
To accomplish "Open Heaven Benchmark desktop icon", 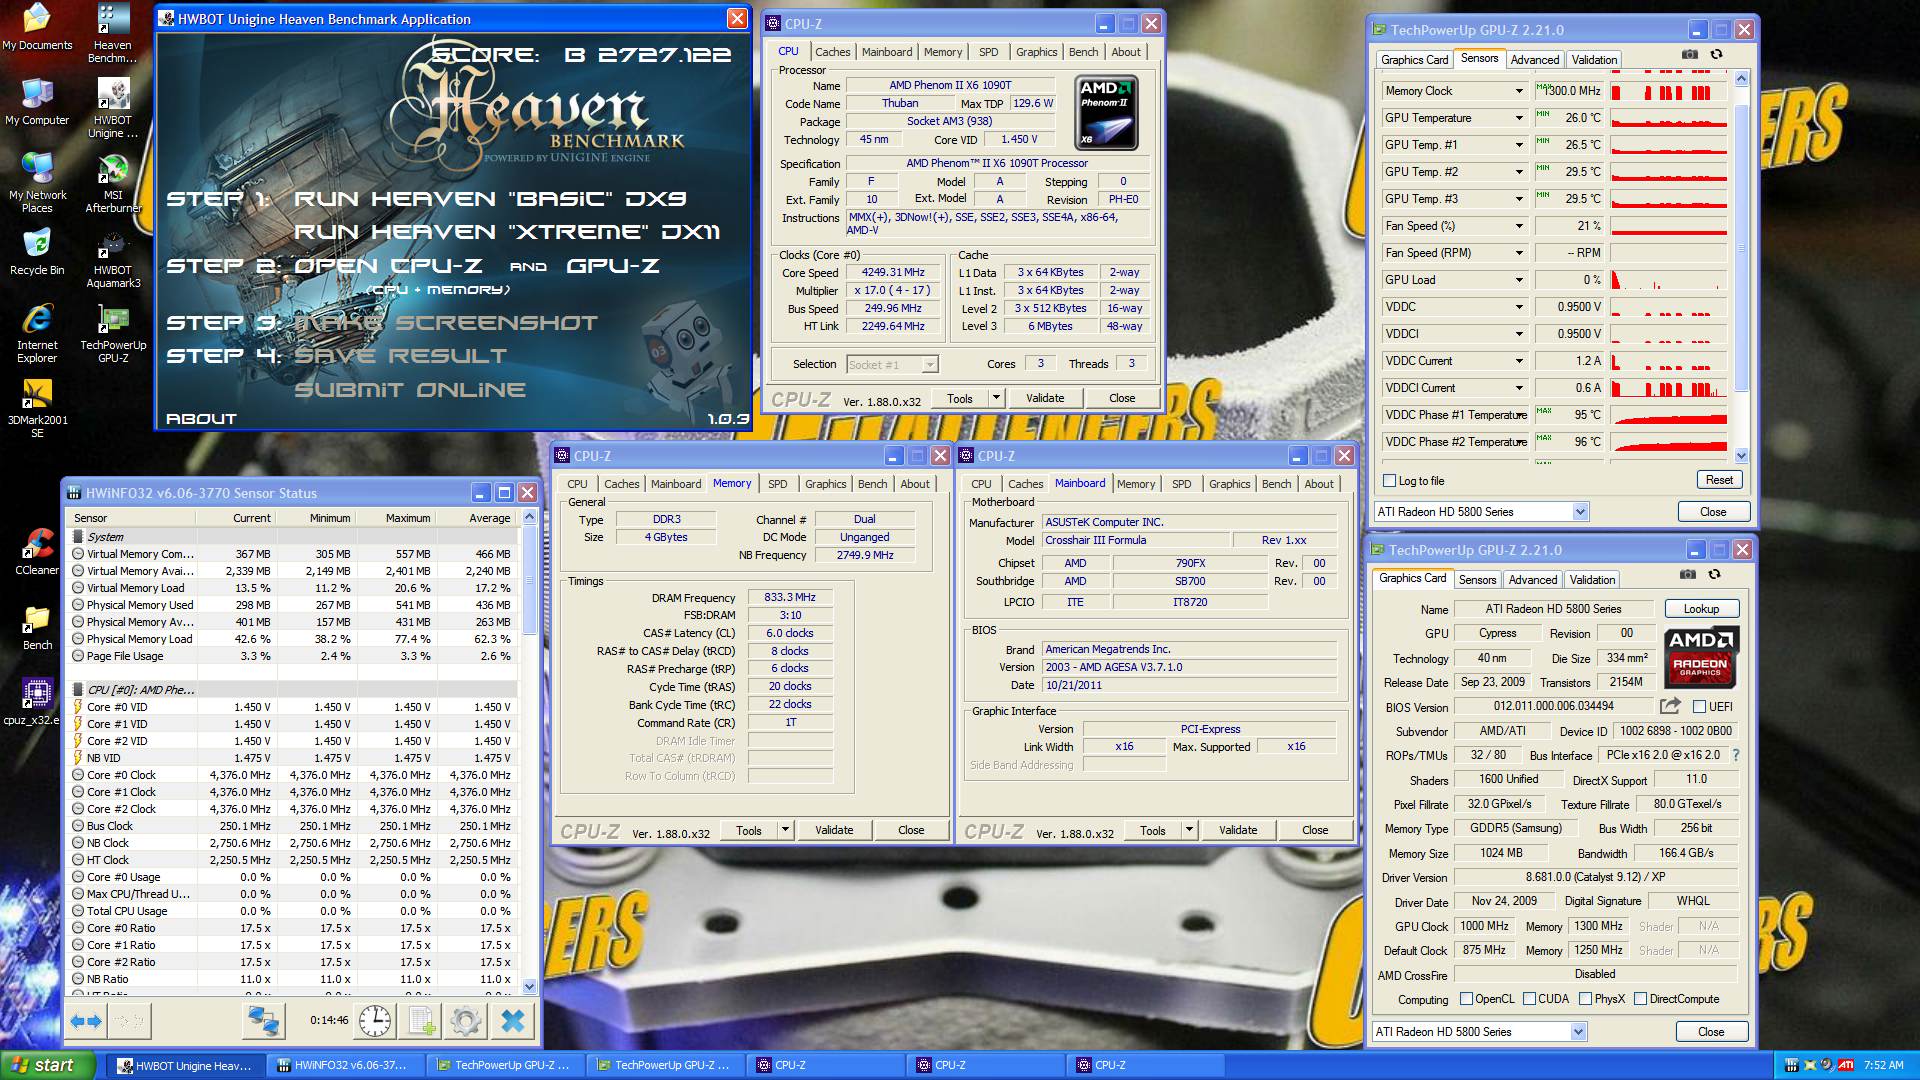I will point(112,33).
